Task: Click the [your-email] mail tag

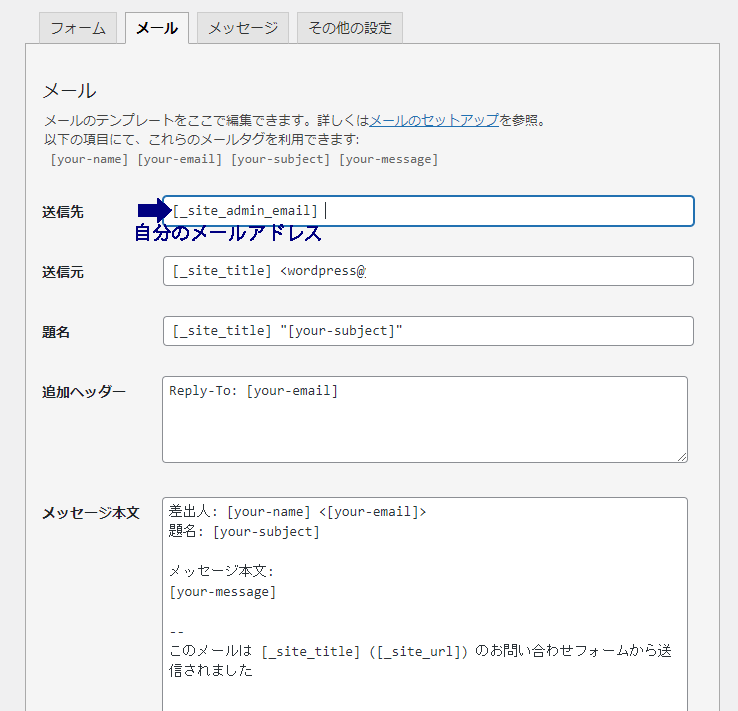Action: click(179, 160)
